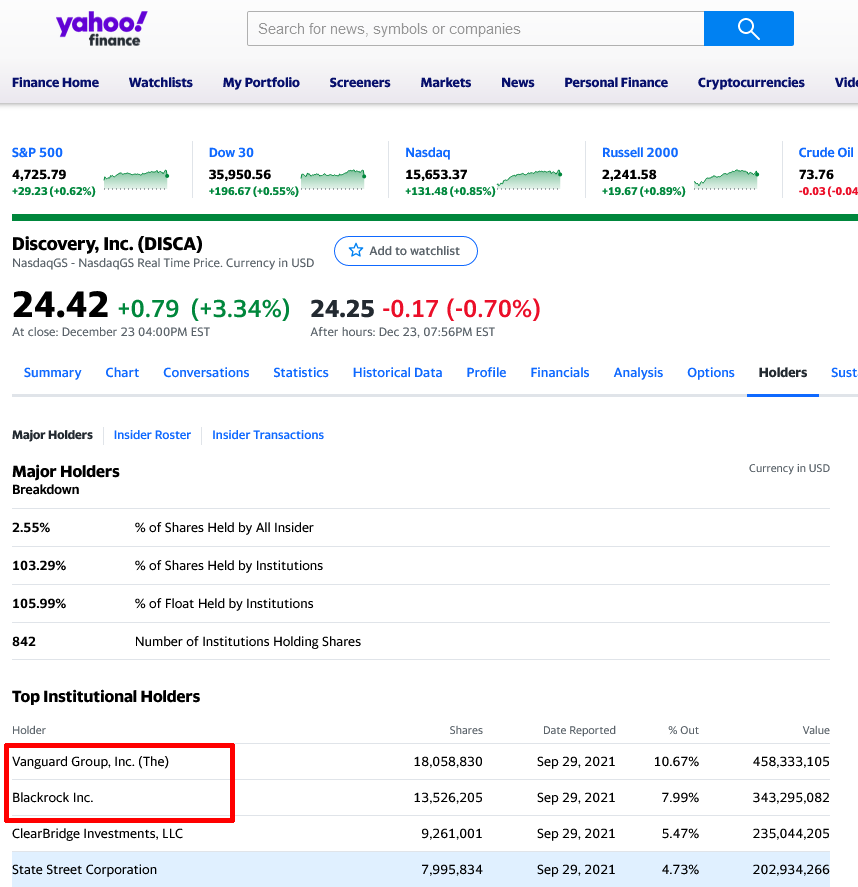Switch to the Historical Data tab
This screenshot has width=858, height=887.
pos(398,373)
